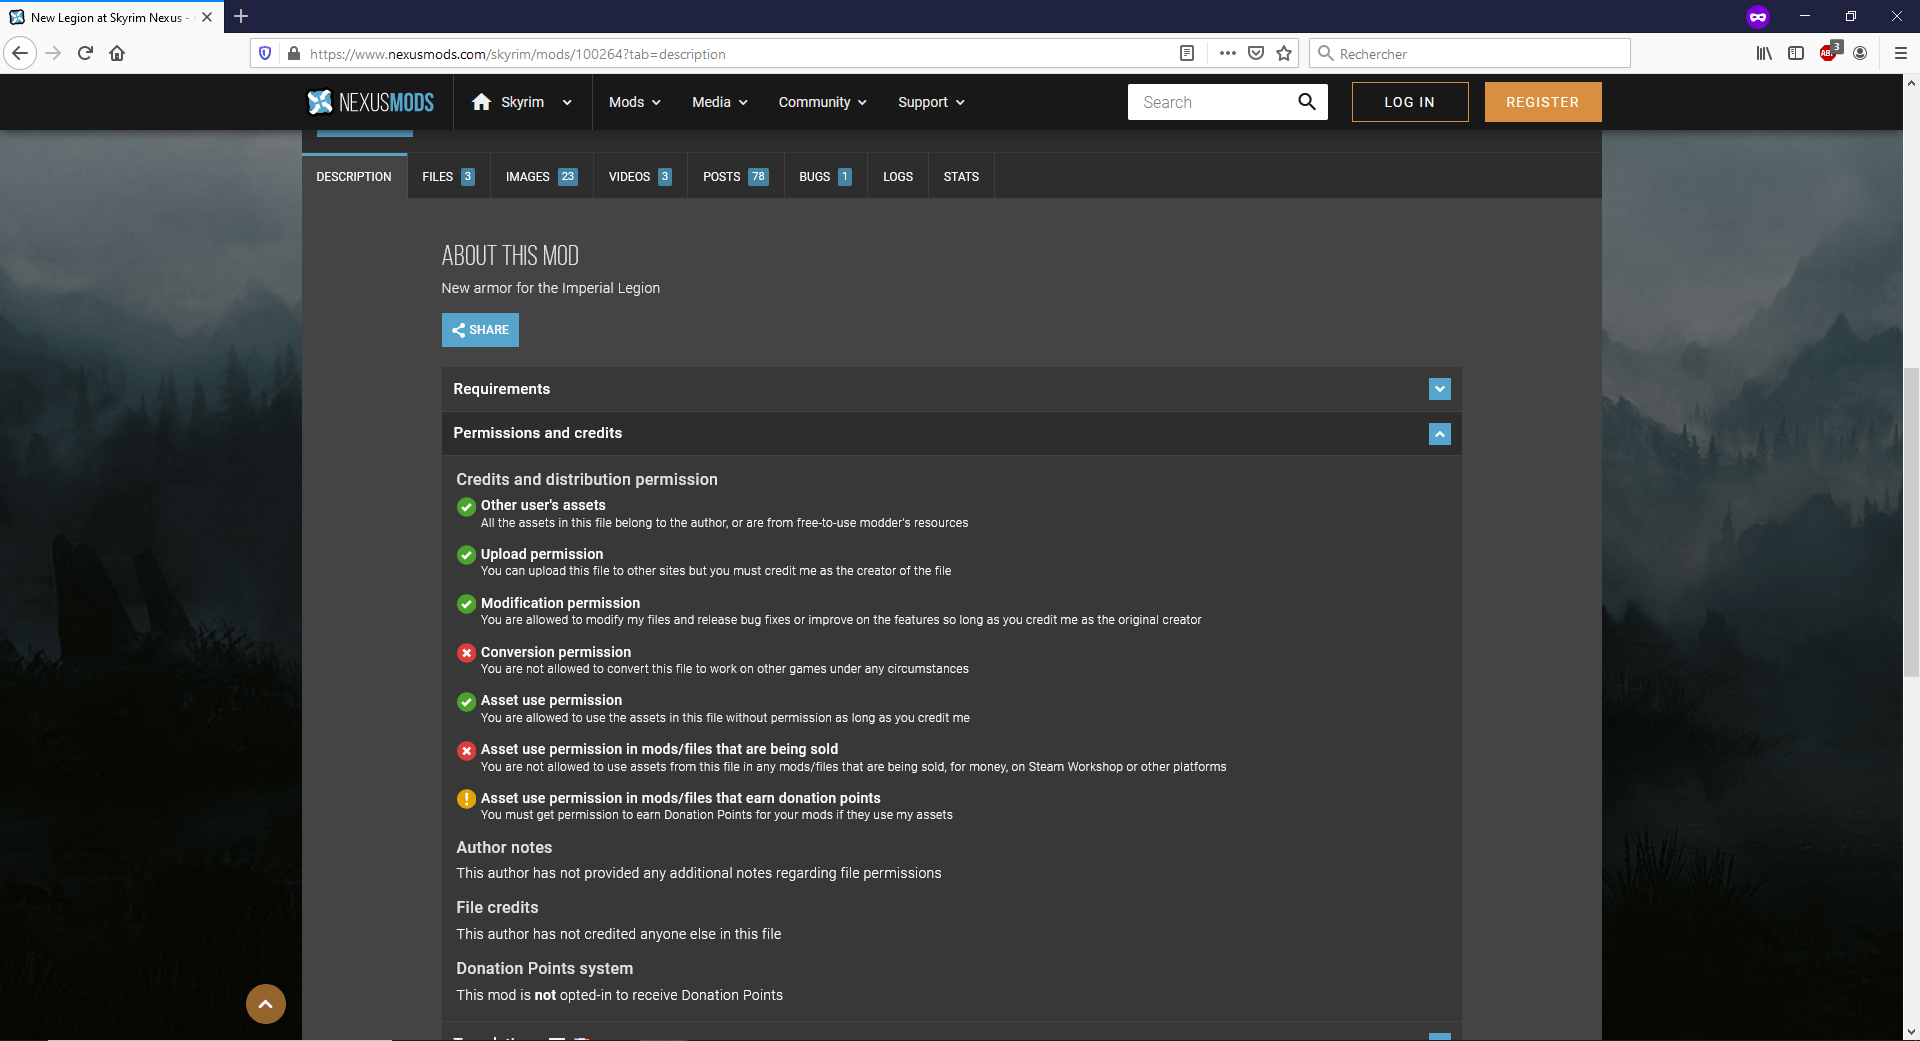Open a new browser tab
1920x1041 pixels.
tap(241, 17)
